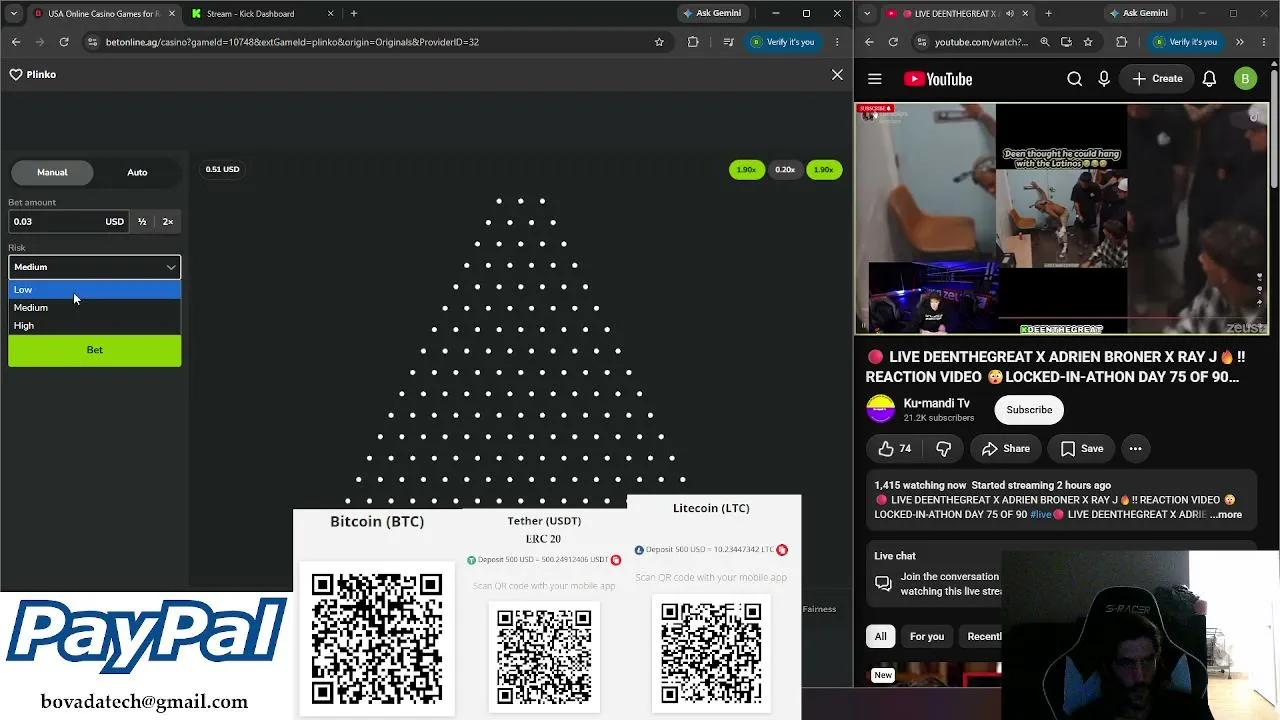Image resolution: width=1280 pixels, height=720 pixels.
Task: Select the For you filter chip
Action: point(926,636)
